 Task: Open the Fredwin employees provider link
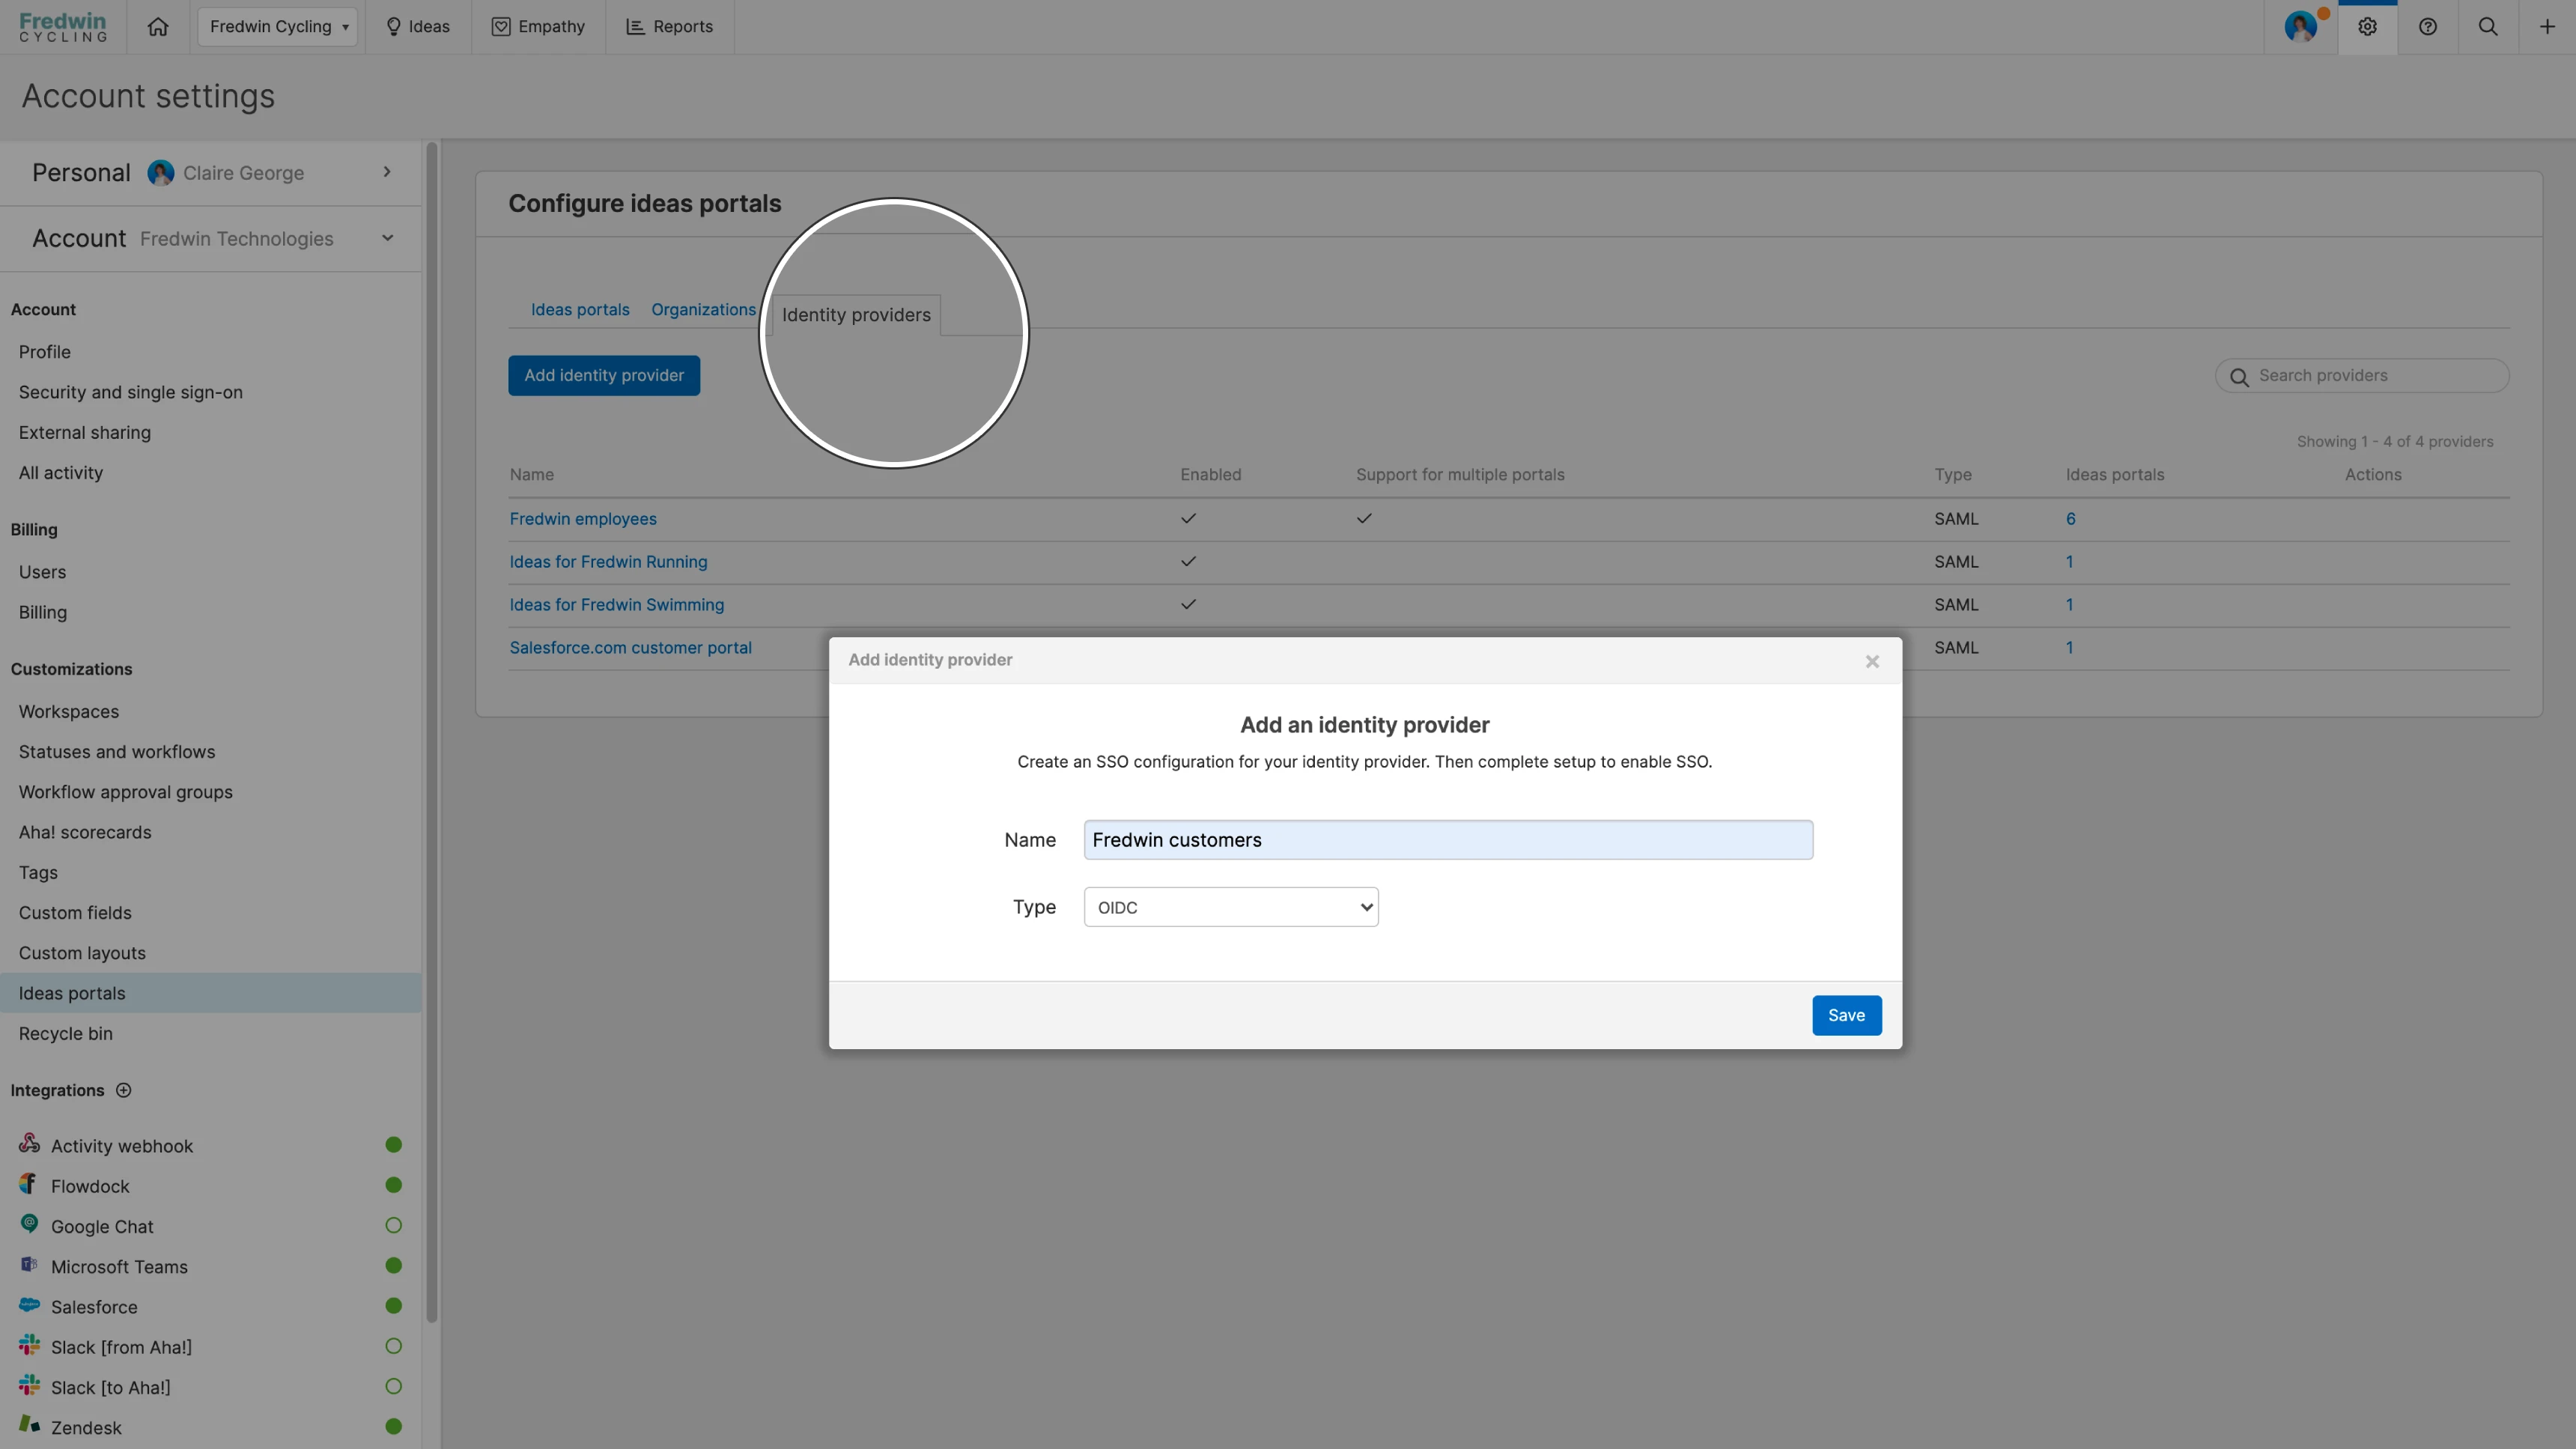(x=583, y=519)
